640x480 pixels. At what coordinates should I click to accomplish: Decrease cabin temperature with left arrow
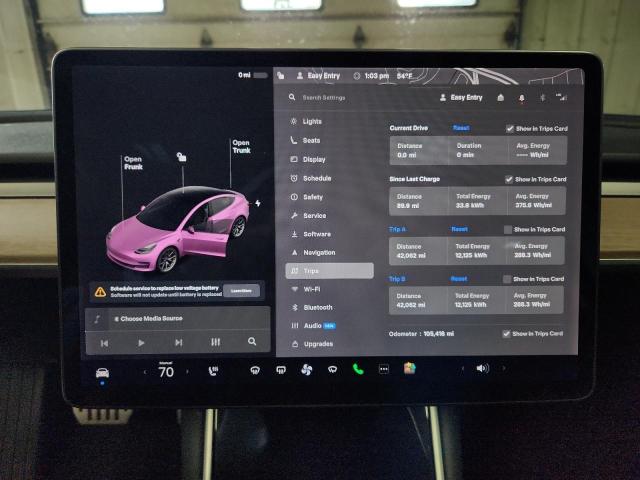[144, 371]
